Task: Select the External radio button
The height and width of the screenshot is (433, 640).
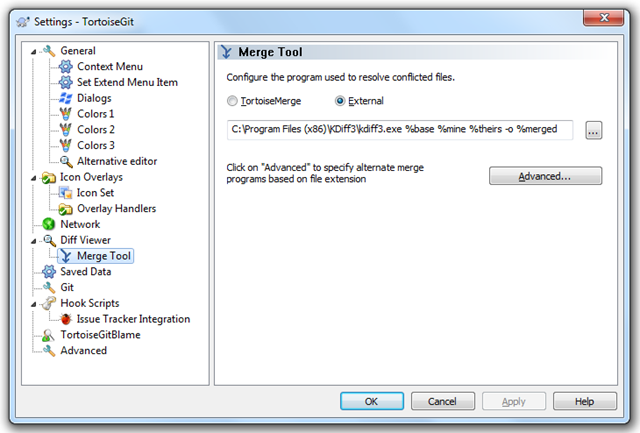Action: (340, 101)
